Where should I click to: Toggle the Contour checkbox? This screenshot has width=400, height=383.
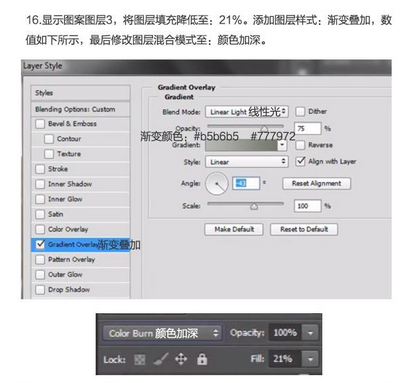[49, 139]
